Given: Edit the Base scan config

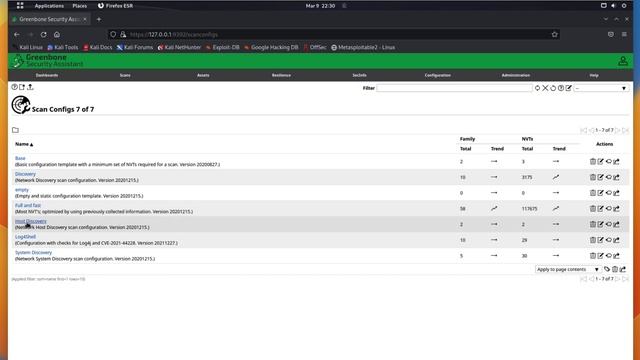Looking at the screenshot, I should 600,162.
